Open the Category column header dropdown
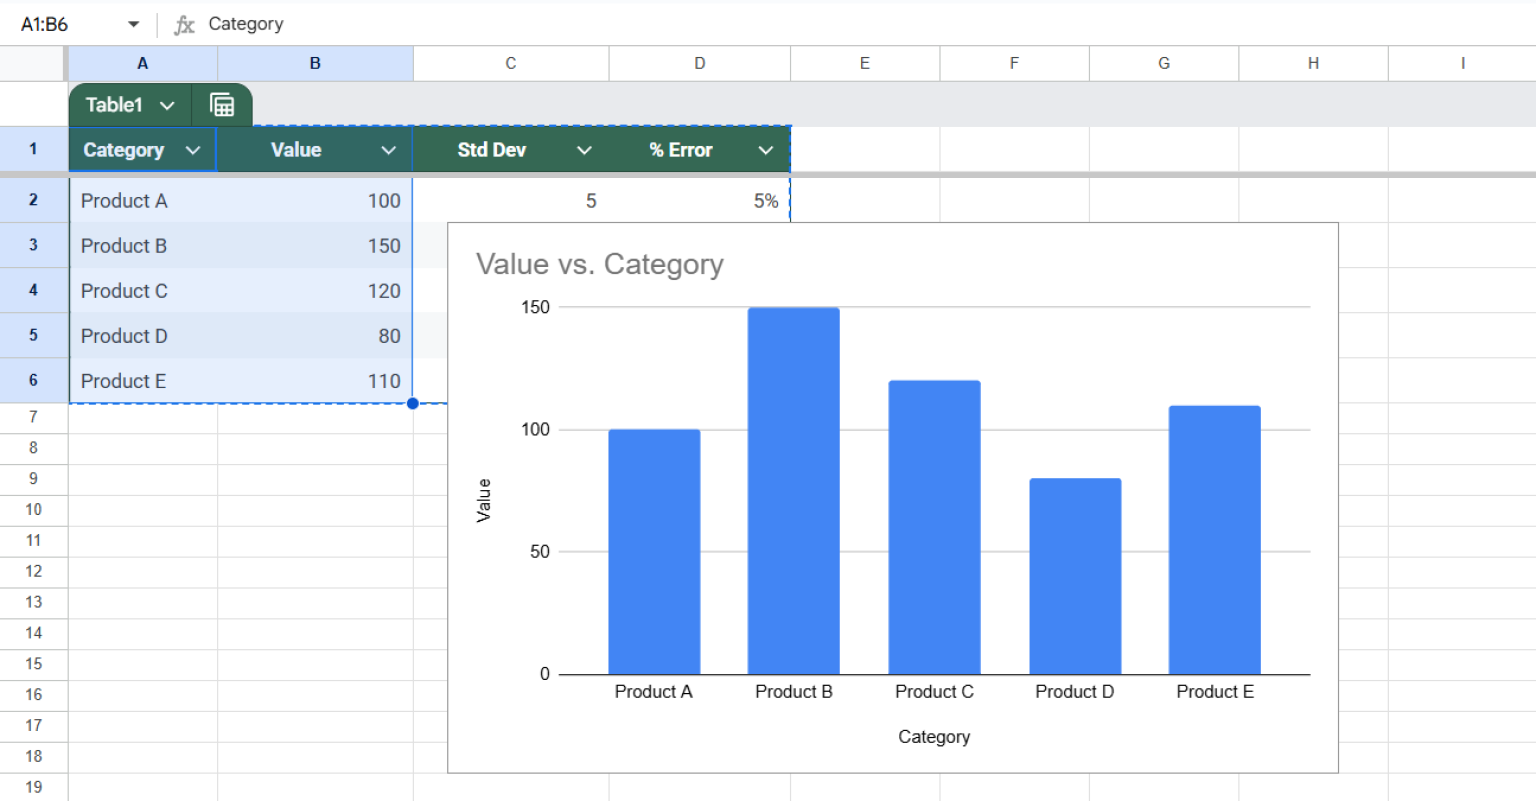Screen dimensions: 1536x801 pos(194,149)
